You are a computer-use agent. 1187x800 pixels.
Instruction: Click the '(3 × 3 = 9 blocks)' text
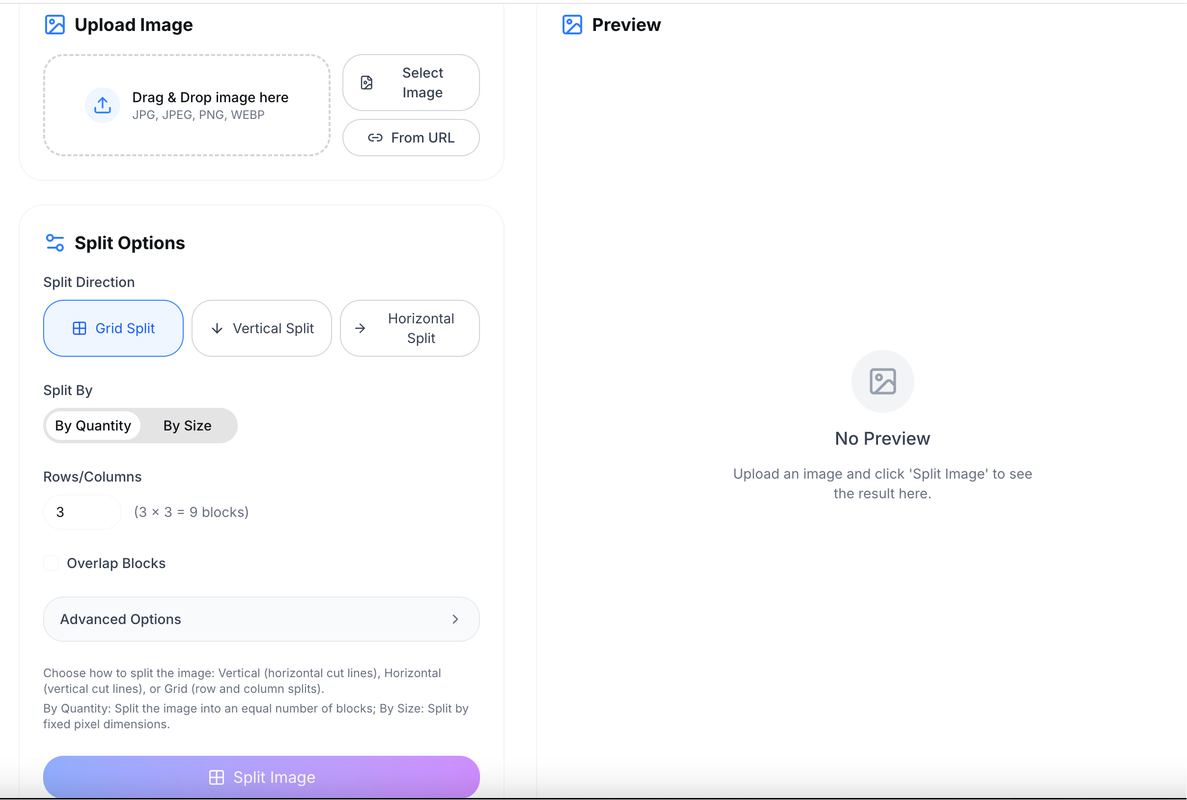[192, 512]
